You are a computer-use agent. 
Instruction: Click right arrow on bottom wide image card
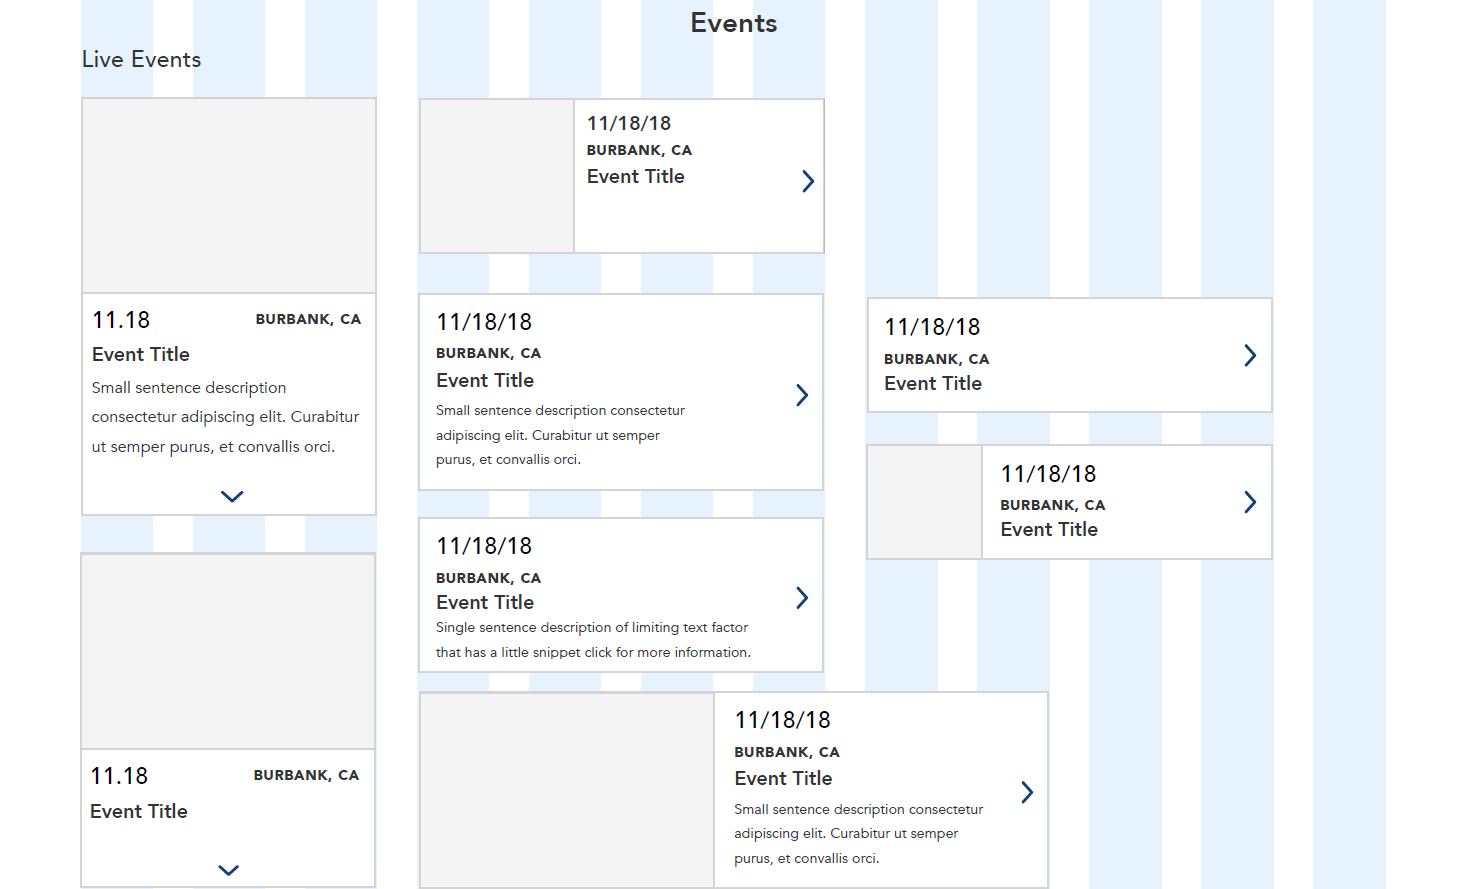click(1027, 792)
